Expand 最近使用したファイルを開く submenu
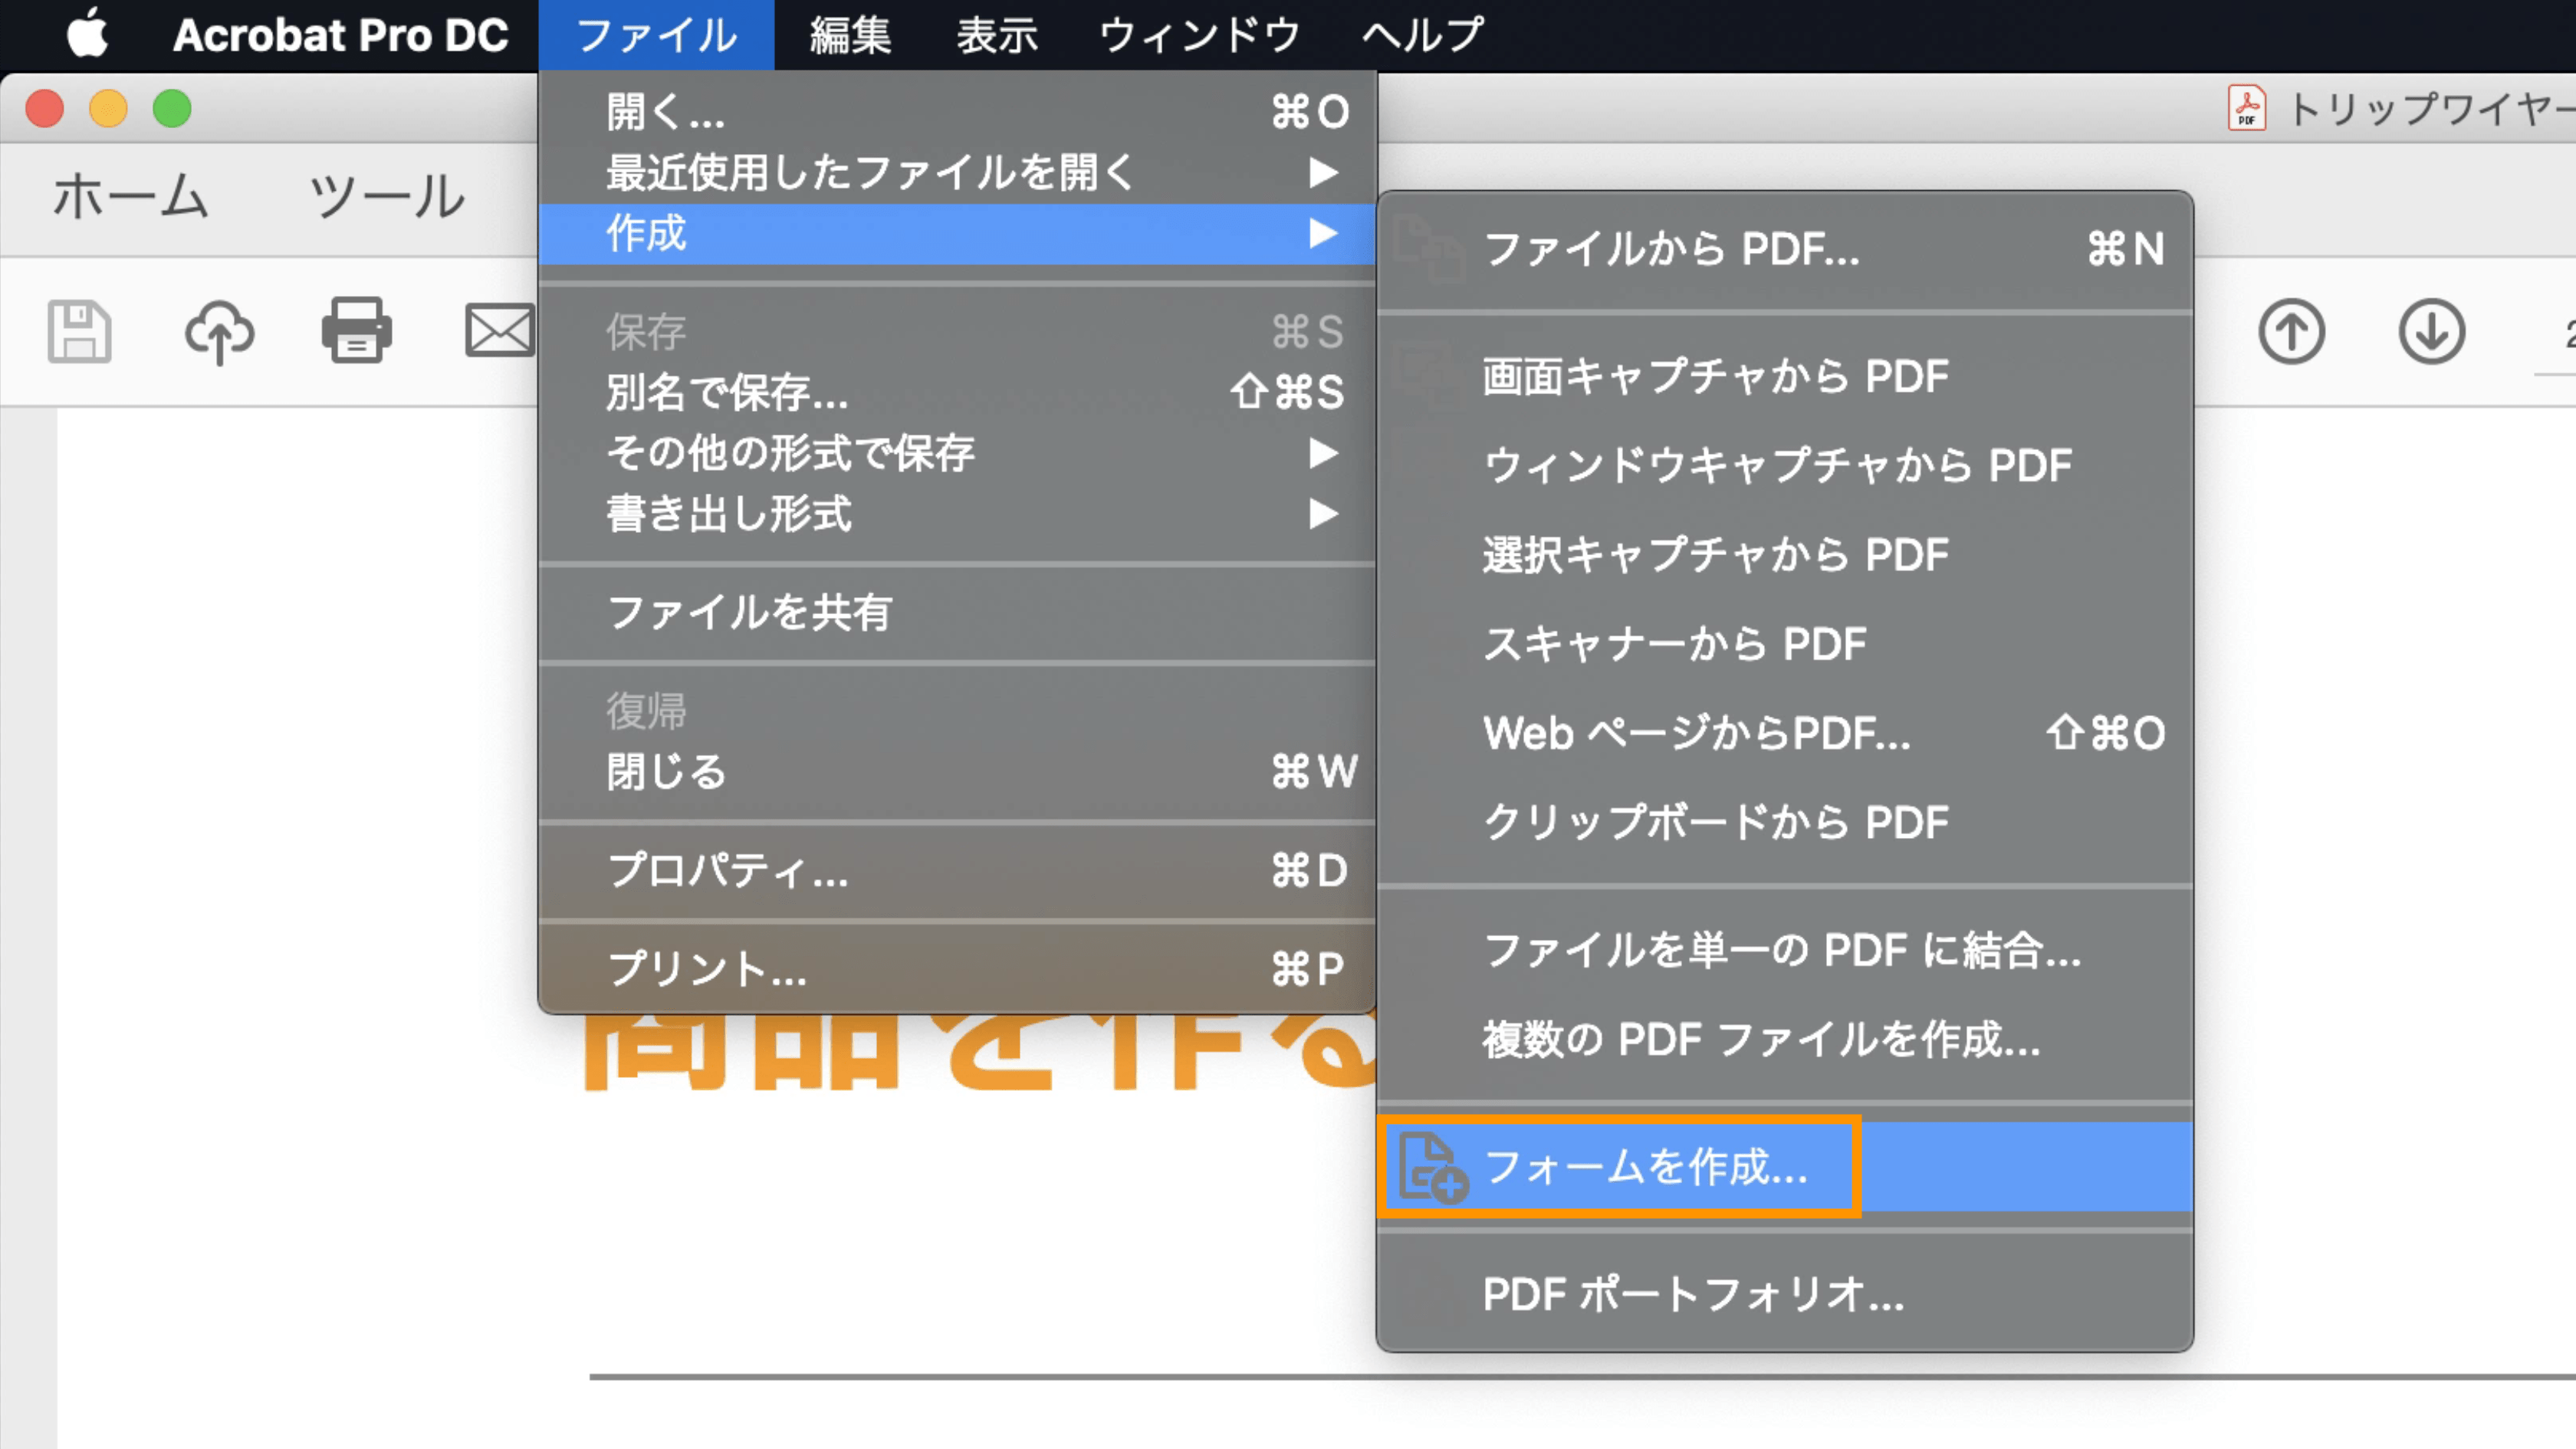Screen dimensions: 2576x1449 [957, 173]
